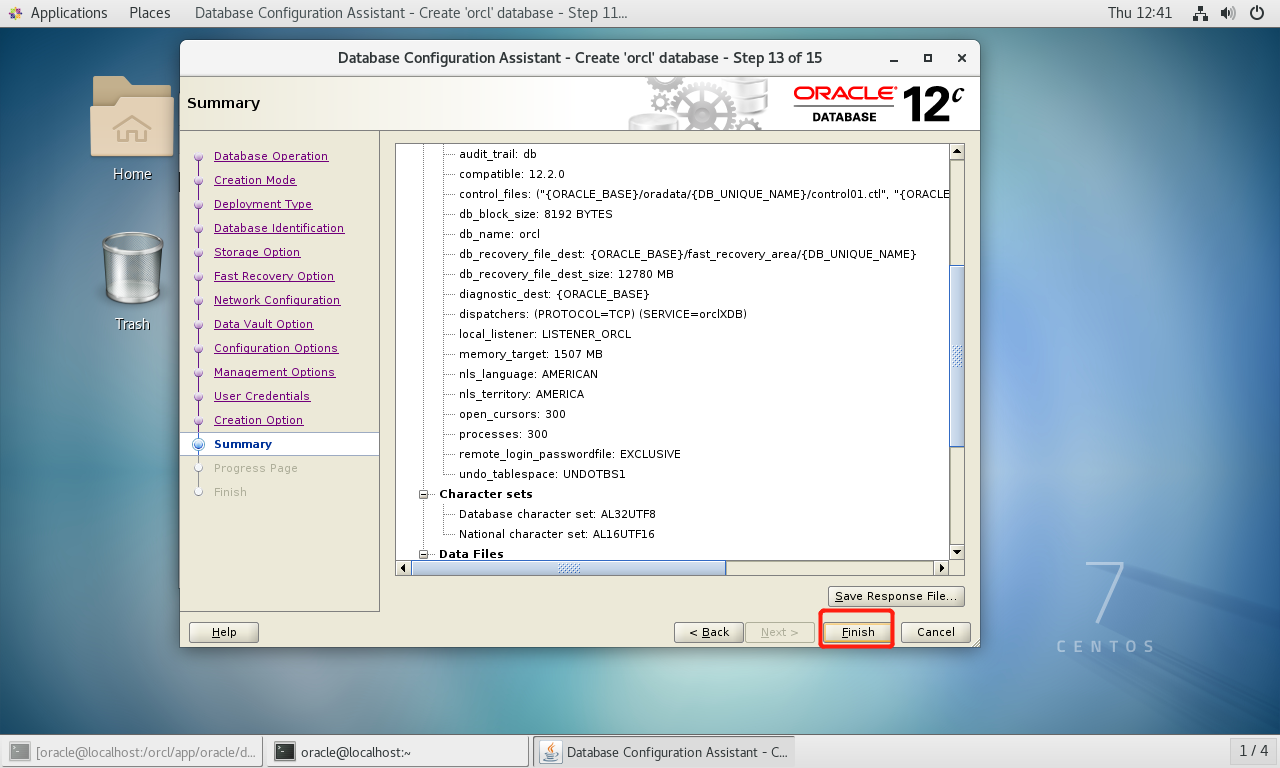Minimize the Database Configuration Assistant window
The image size is (1280, 768).
894,58
